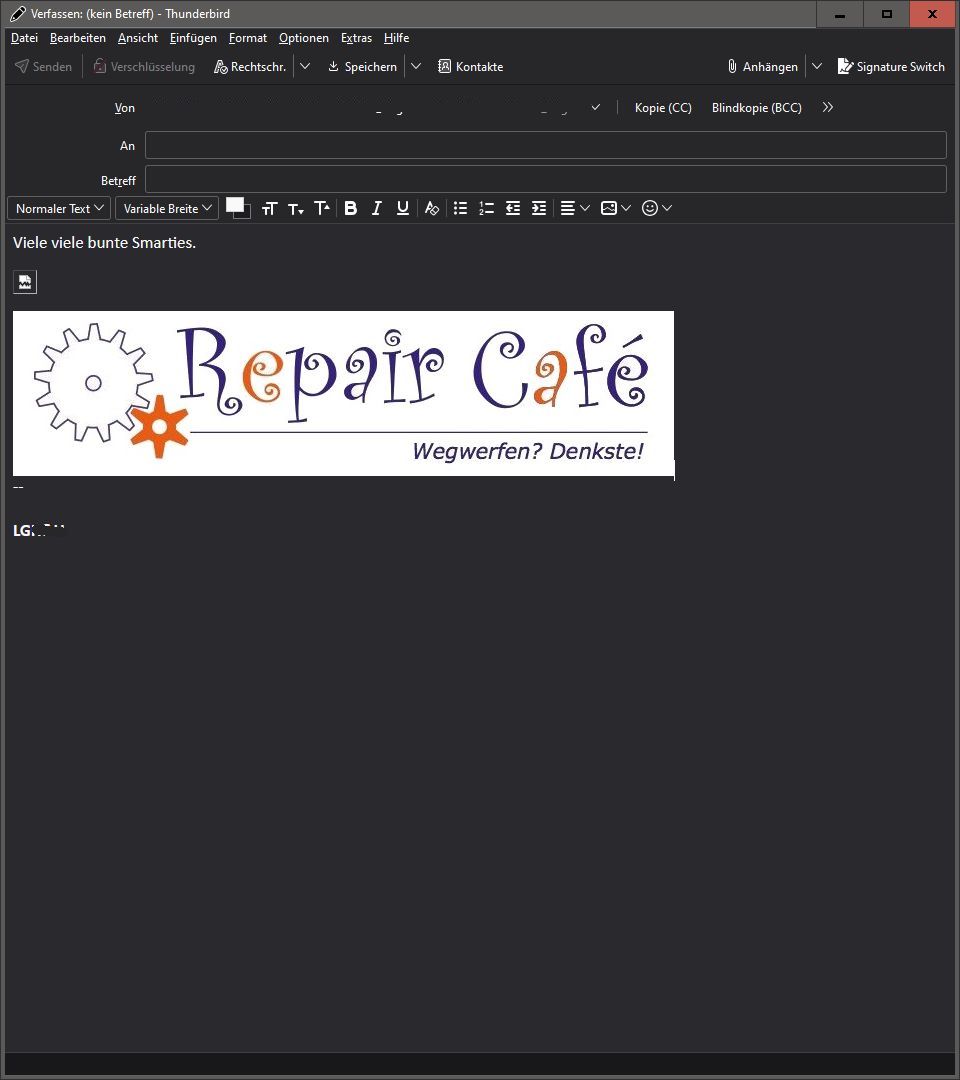Open the Extras menu
This screenshot has width=960, height=1080.
pos(356,38)
